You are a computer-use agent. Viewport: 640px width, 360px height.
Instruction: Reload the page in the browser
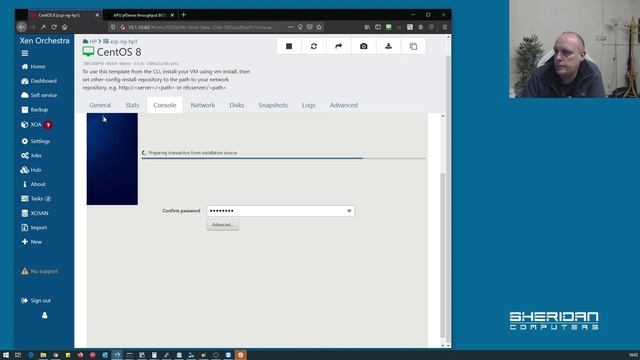click(54, 27)
